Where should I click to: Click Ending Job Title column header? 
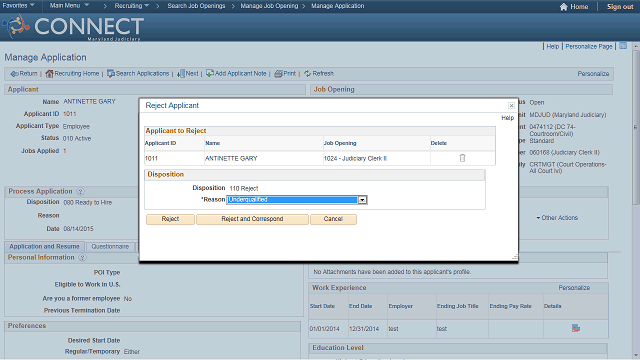[457, 306]
